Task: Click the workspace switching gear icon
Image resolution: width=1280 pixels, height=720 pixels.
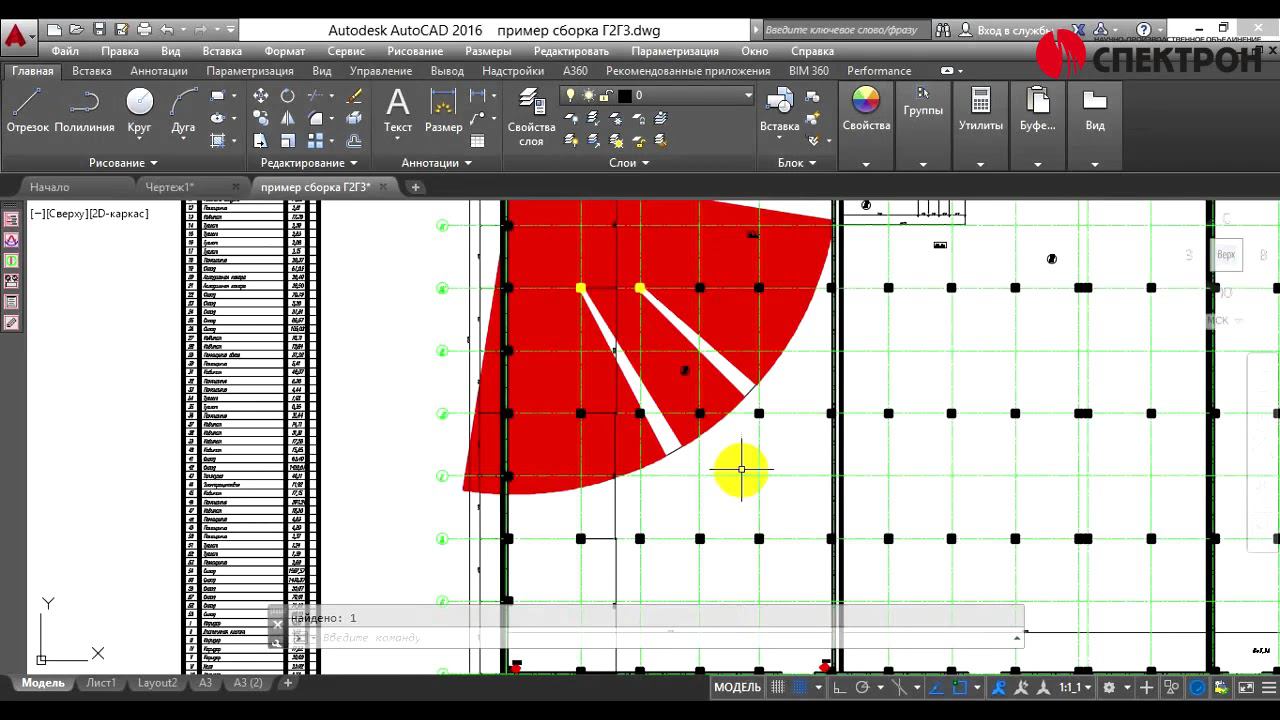Action: click(1109, 687)
